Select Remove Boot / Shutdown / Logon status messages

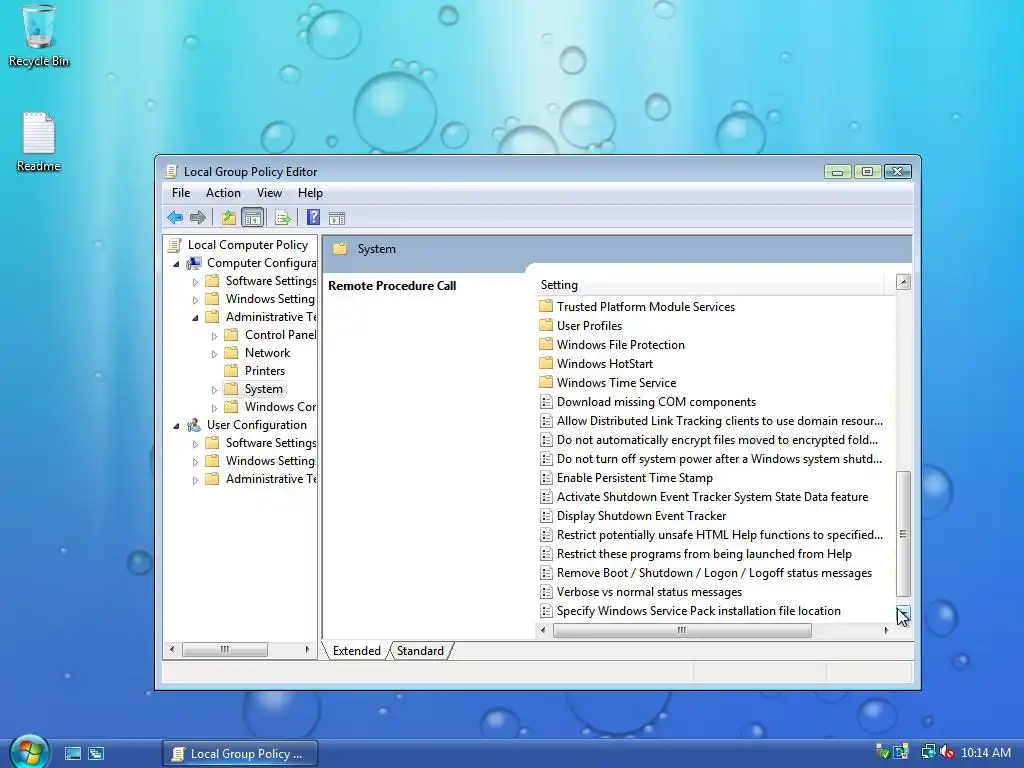714,573
